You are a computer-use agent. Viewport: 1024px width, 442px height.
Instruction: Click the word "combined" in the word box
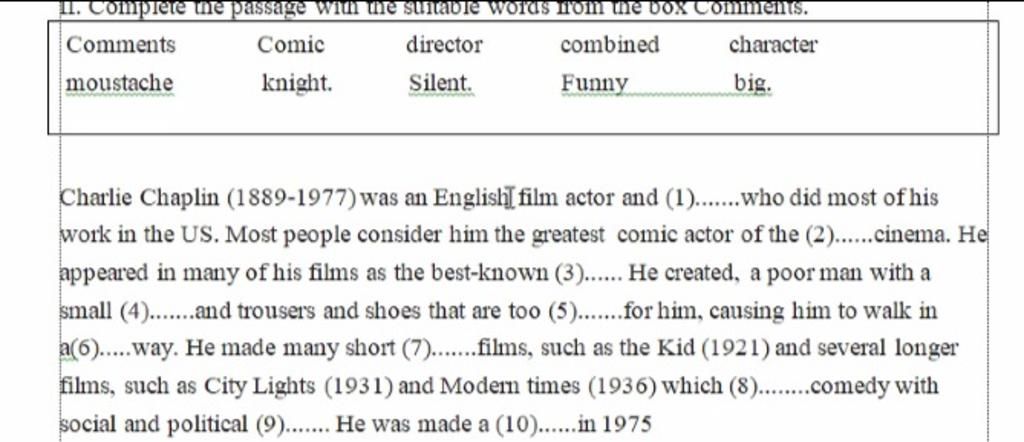point(610,45)
